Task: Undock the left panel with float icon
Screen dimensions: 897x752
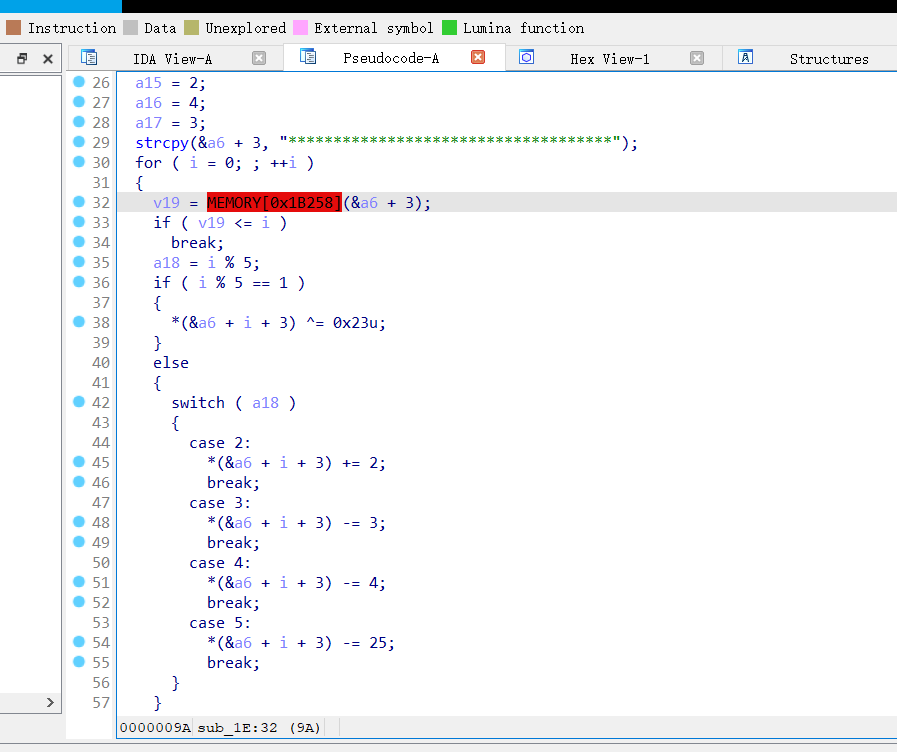Action: point(22,59)
